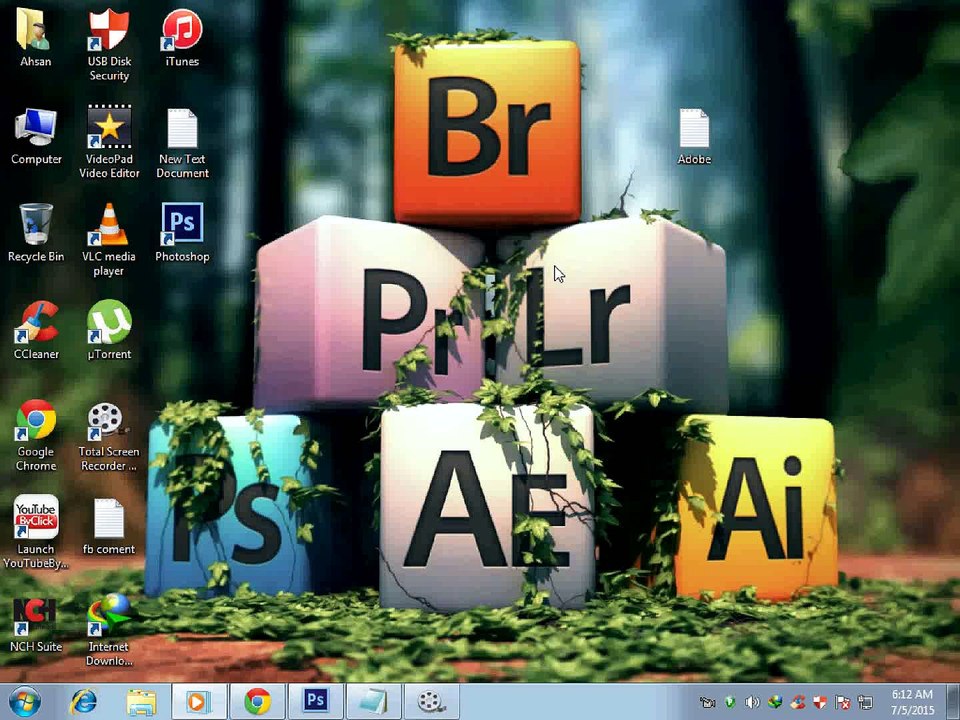Select the µTorrent desktop shortcut
960x720 pixels.
pyautogui.click(x=109, y=331)
